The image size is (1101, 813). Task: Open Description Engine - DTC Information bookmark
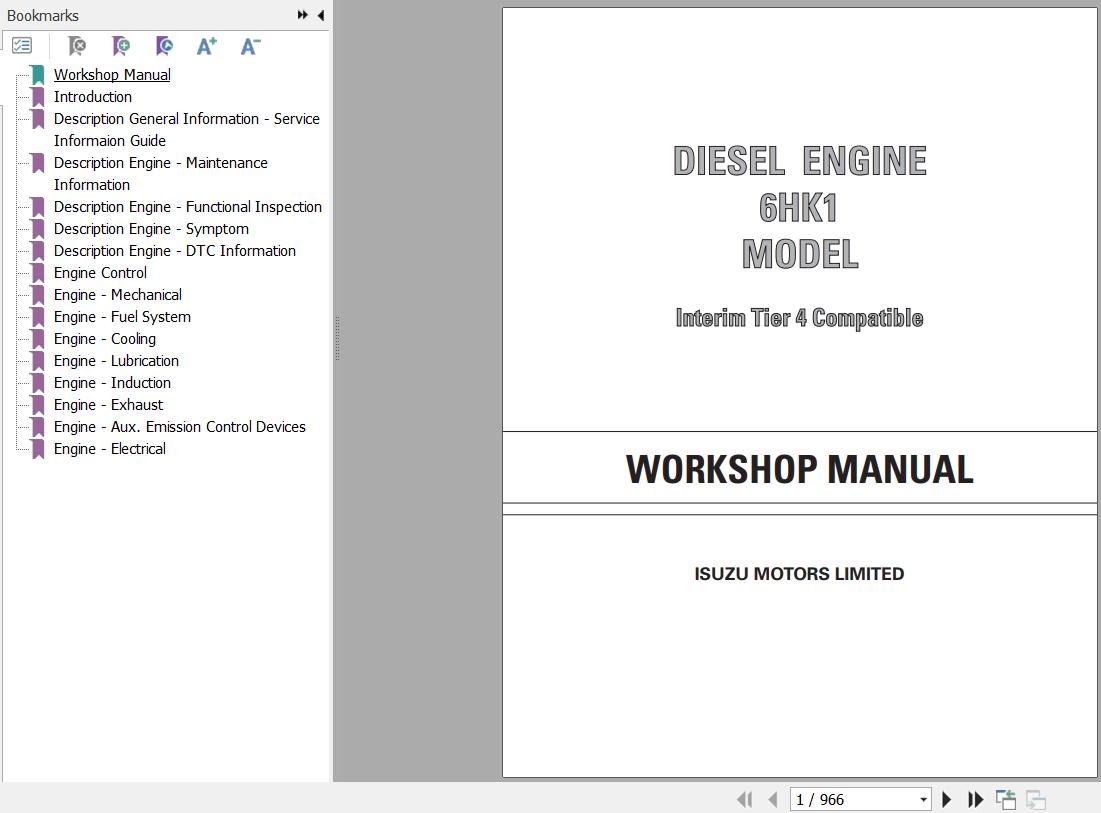pos(175,251)
